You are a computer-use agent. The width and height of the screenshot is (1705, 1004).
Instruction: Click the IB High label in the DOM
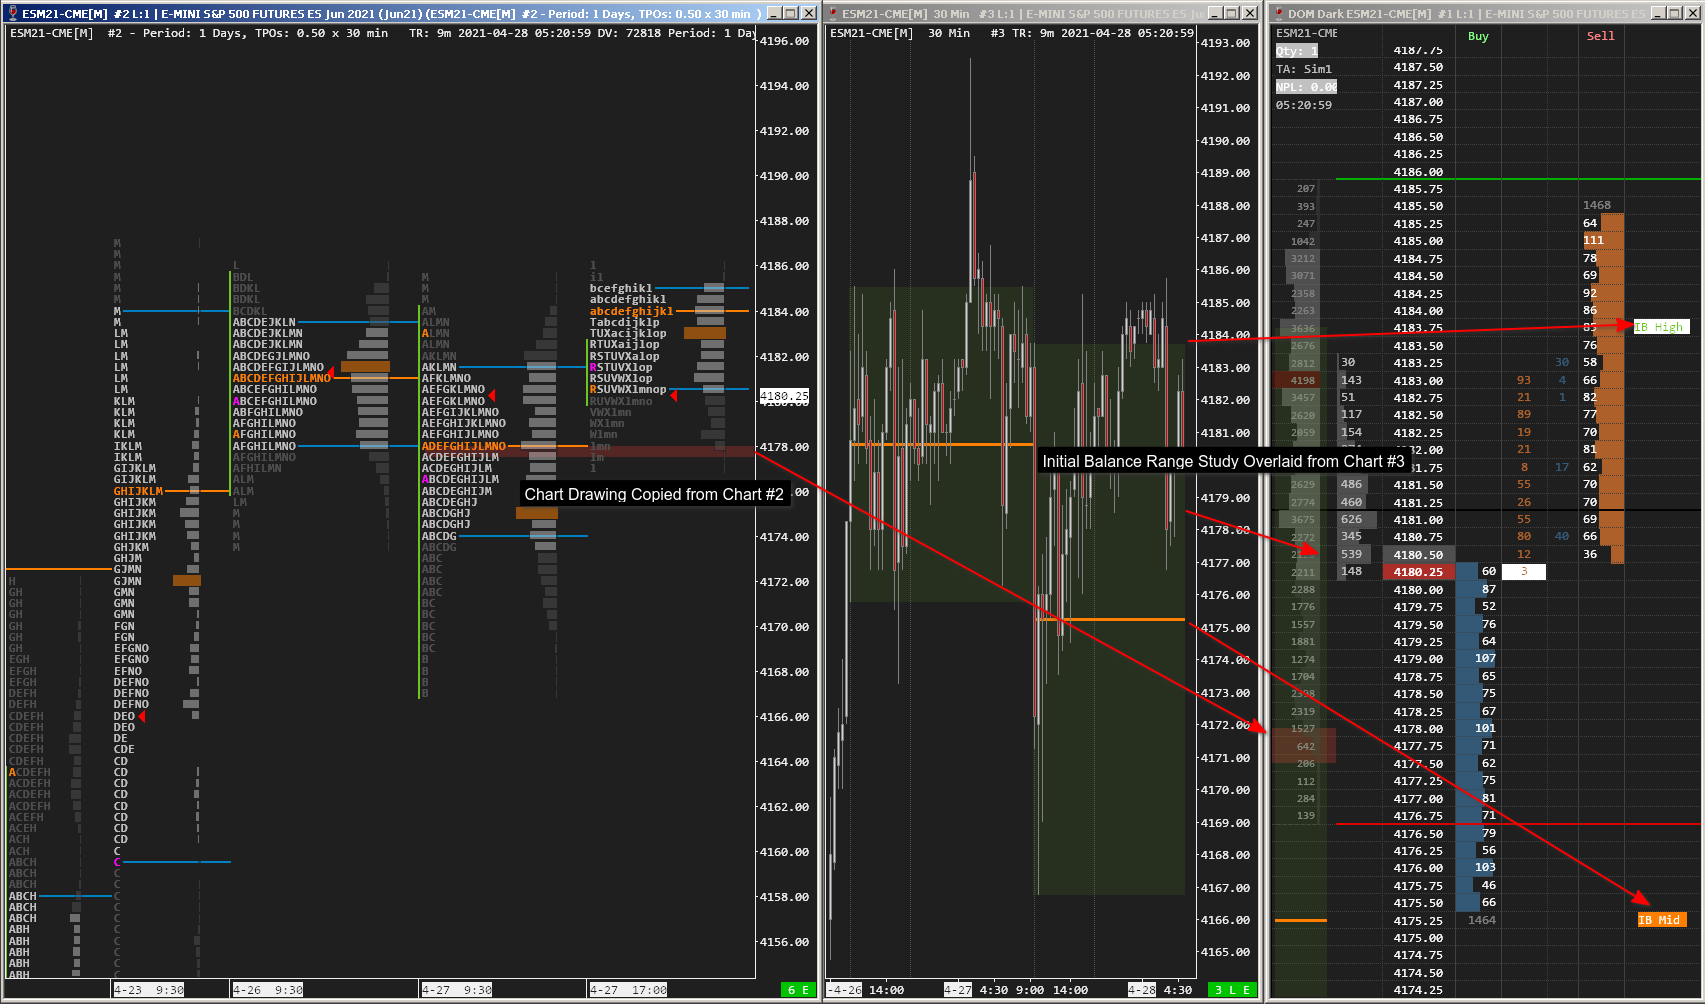click(x=1661, y=327)
